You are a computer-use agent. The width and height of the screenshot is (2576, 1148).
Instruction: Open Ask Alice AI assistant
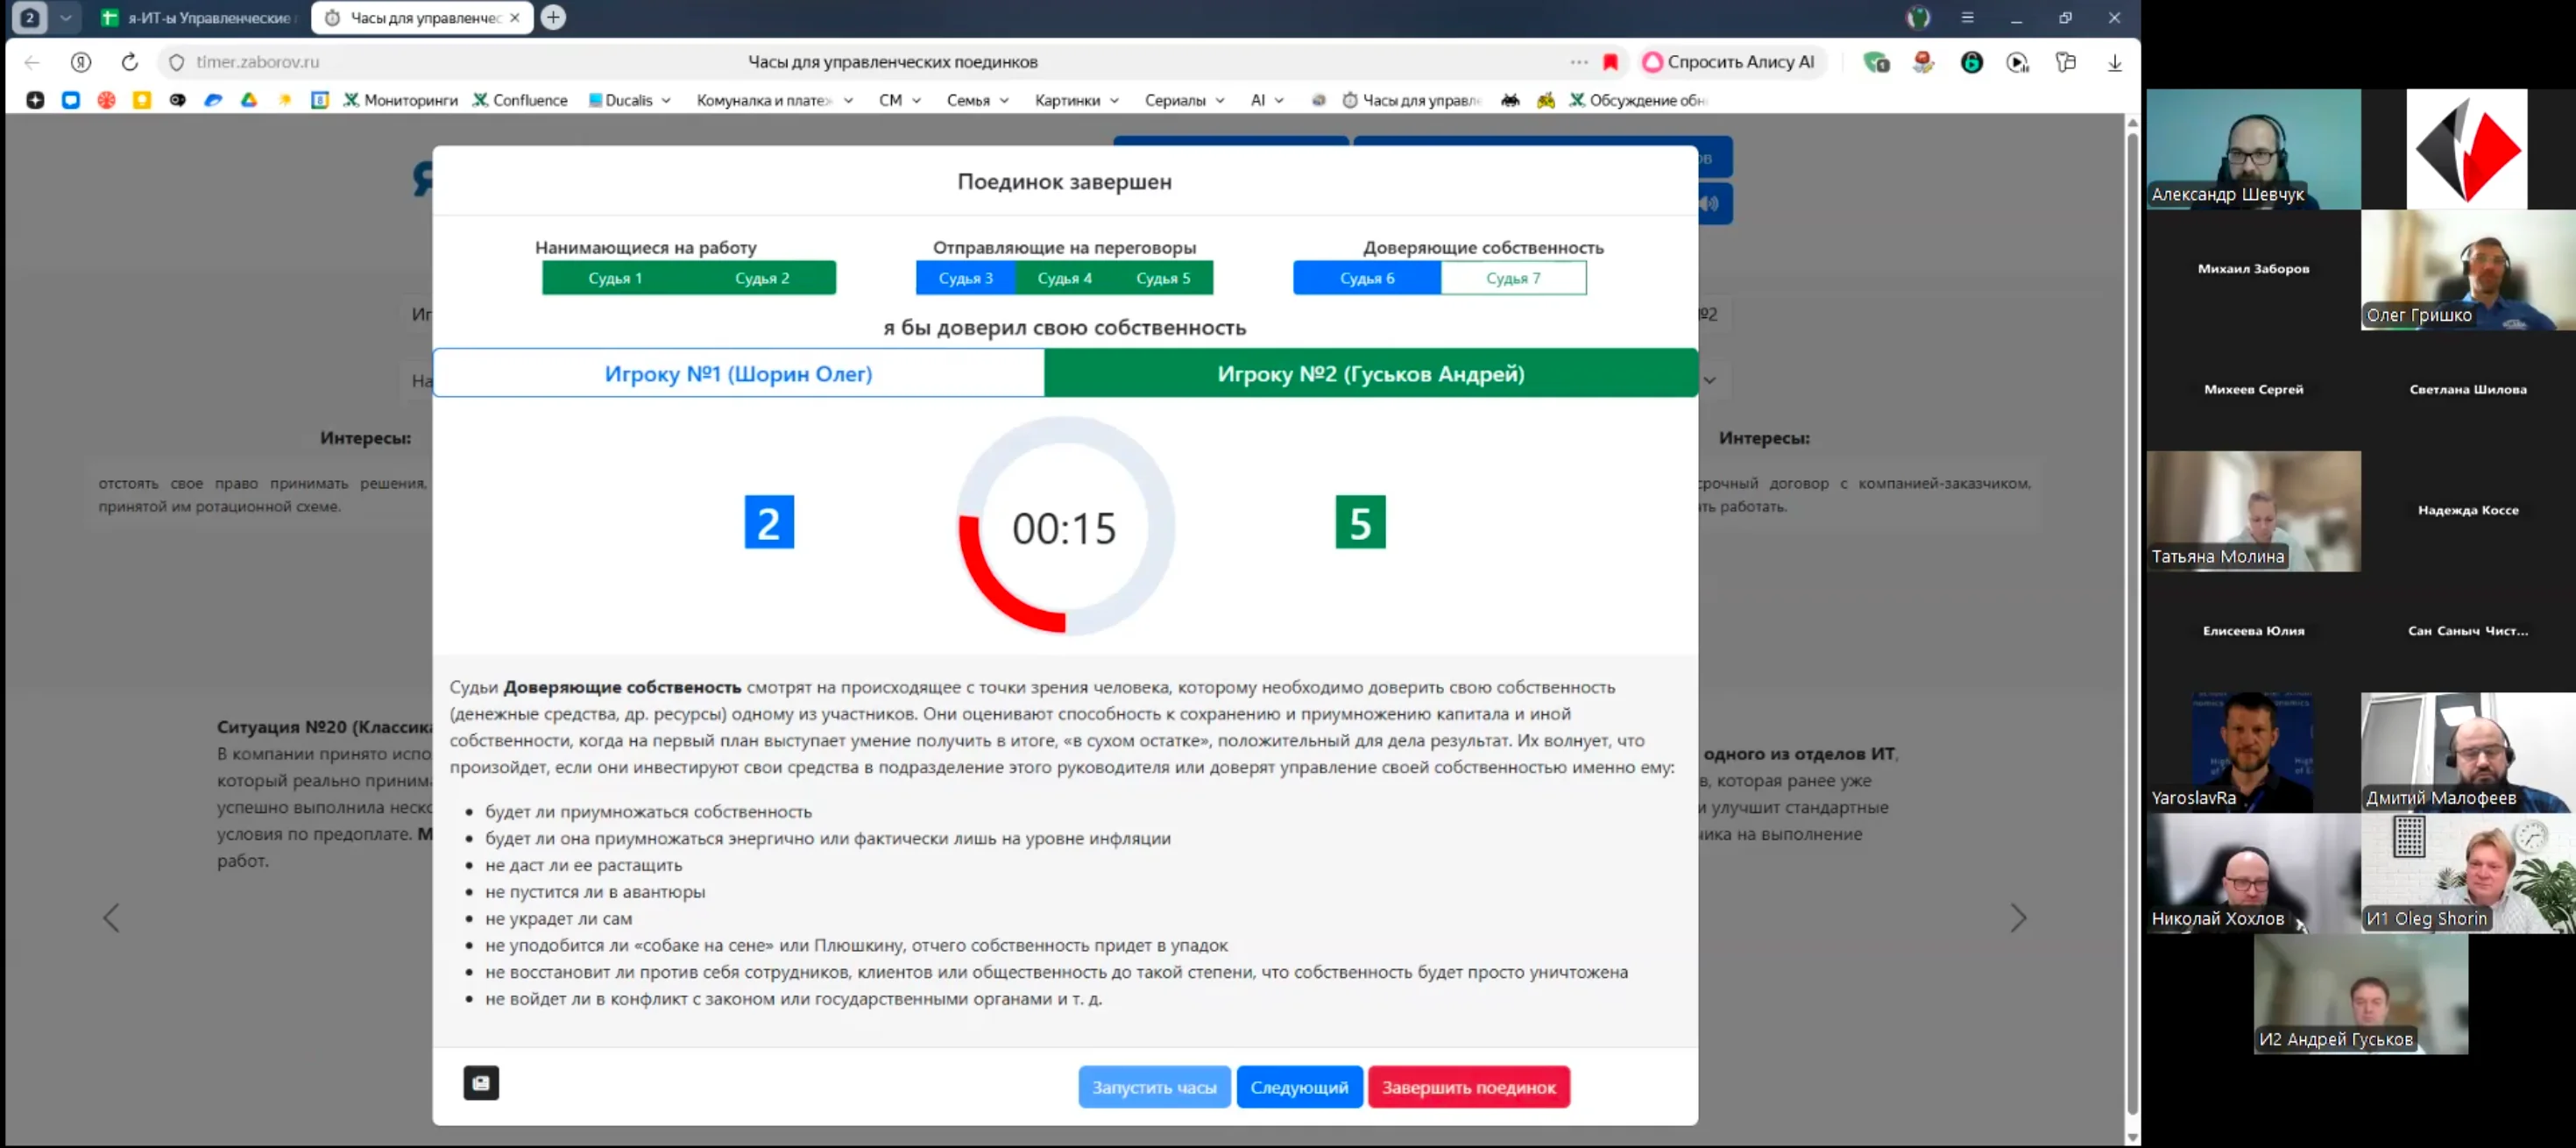tap(1728, 62)
